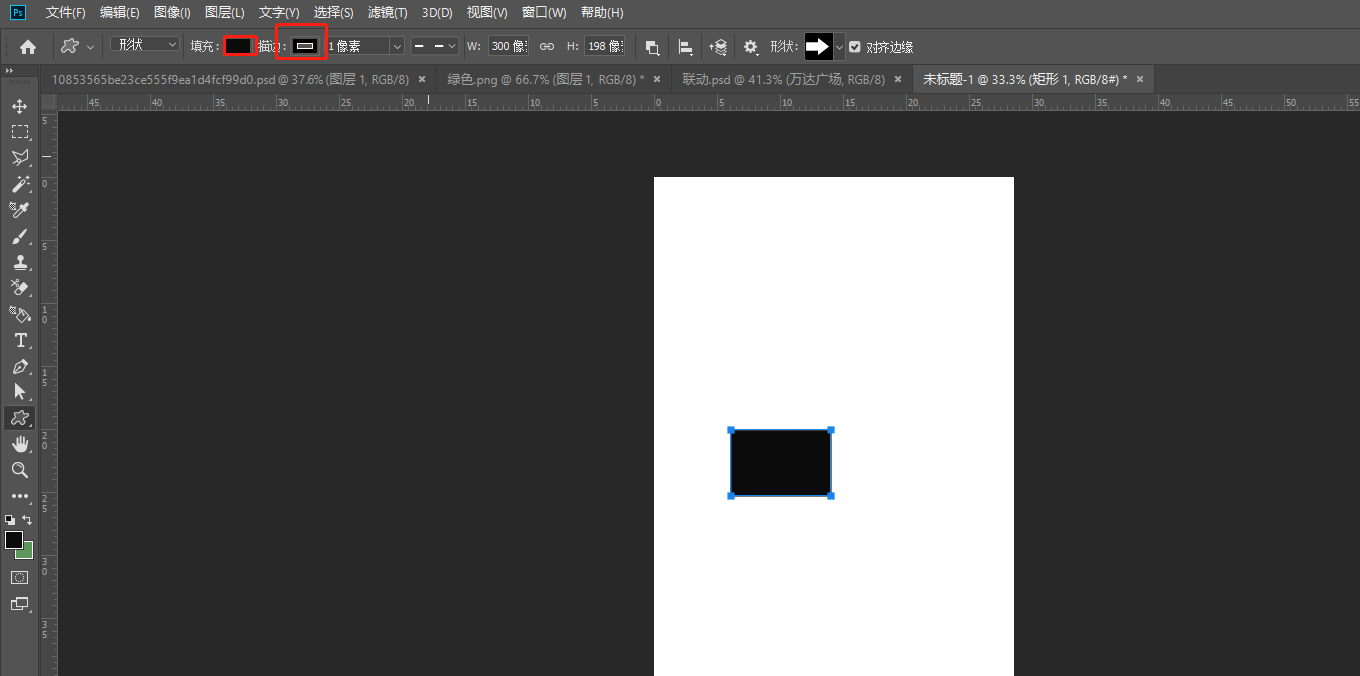Image resolution: width=1360 pixels, height=676 pixels.
Task: Open the stroke width dropdown arrow
Action: click(x=397, y=46)
